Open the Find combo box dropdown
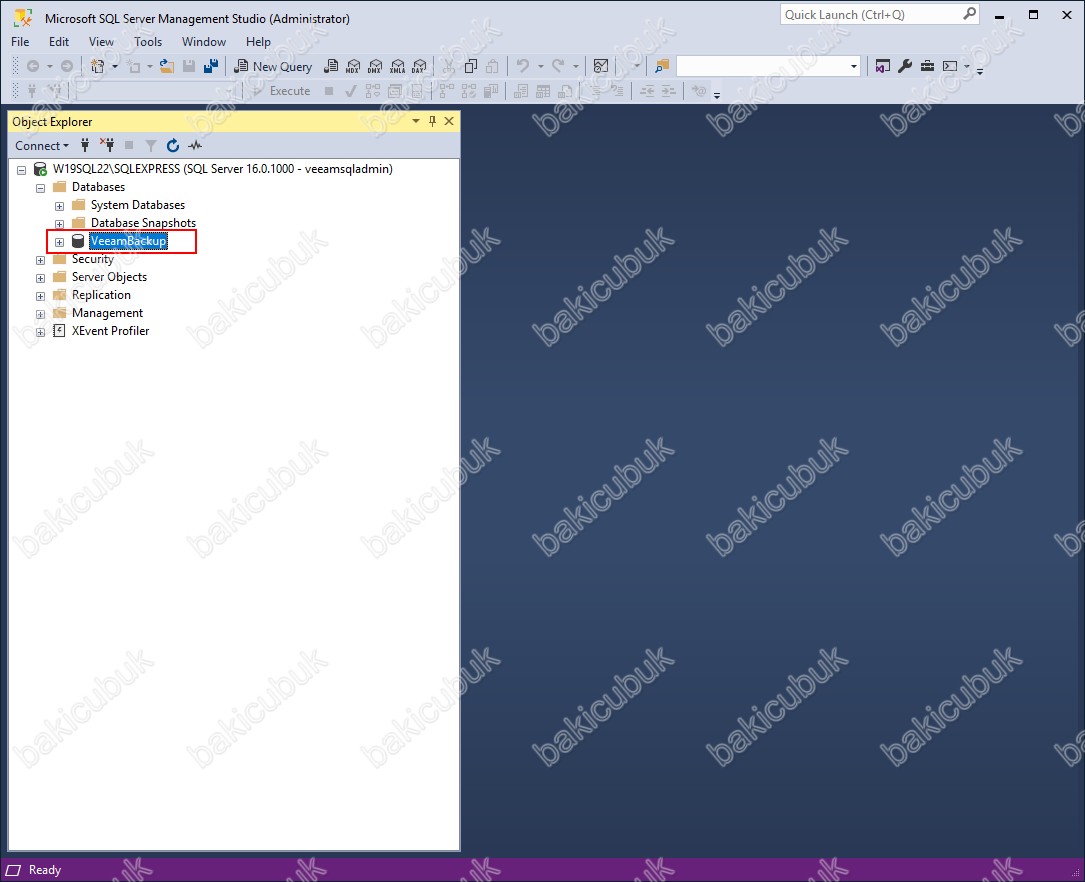 click(853, 66)
